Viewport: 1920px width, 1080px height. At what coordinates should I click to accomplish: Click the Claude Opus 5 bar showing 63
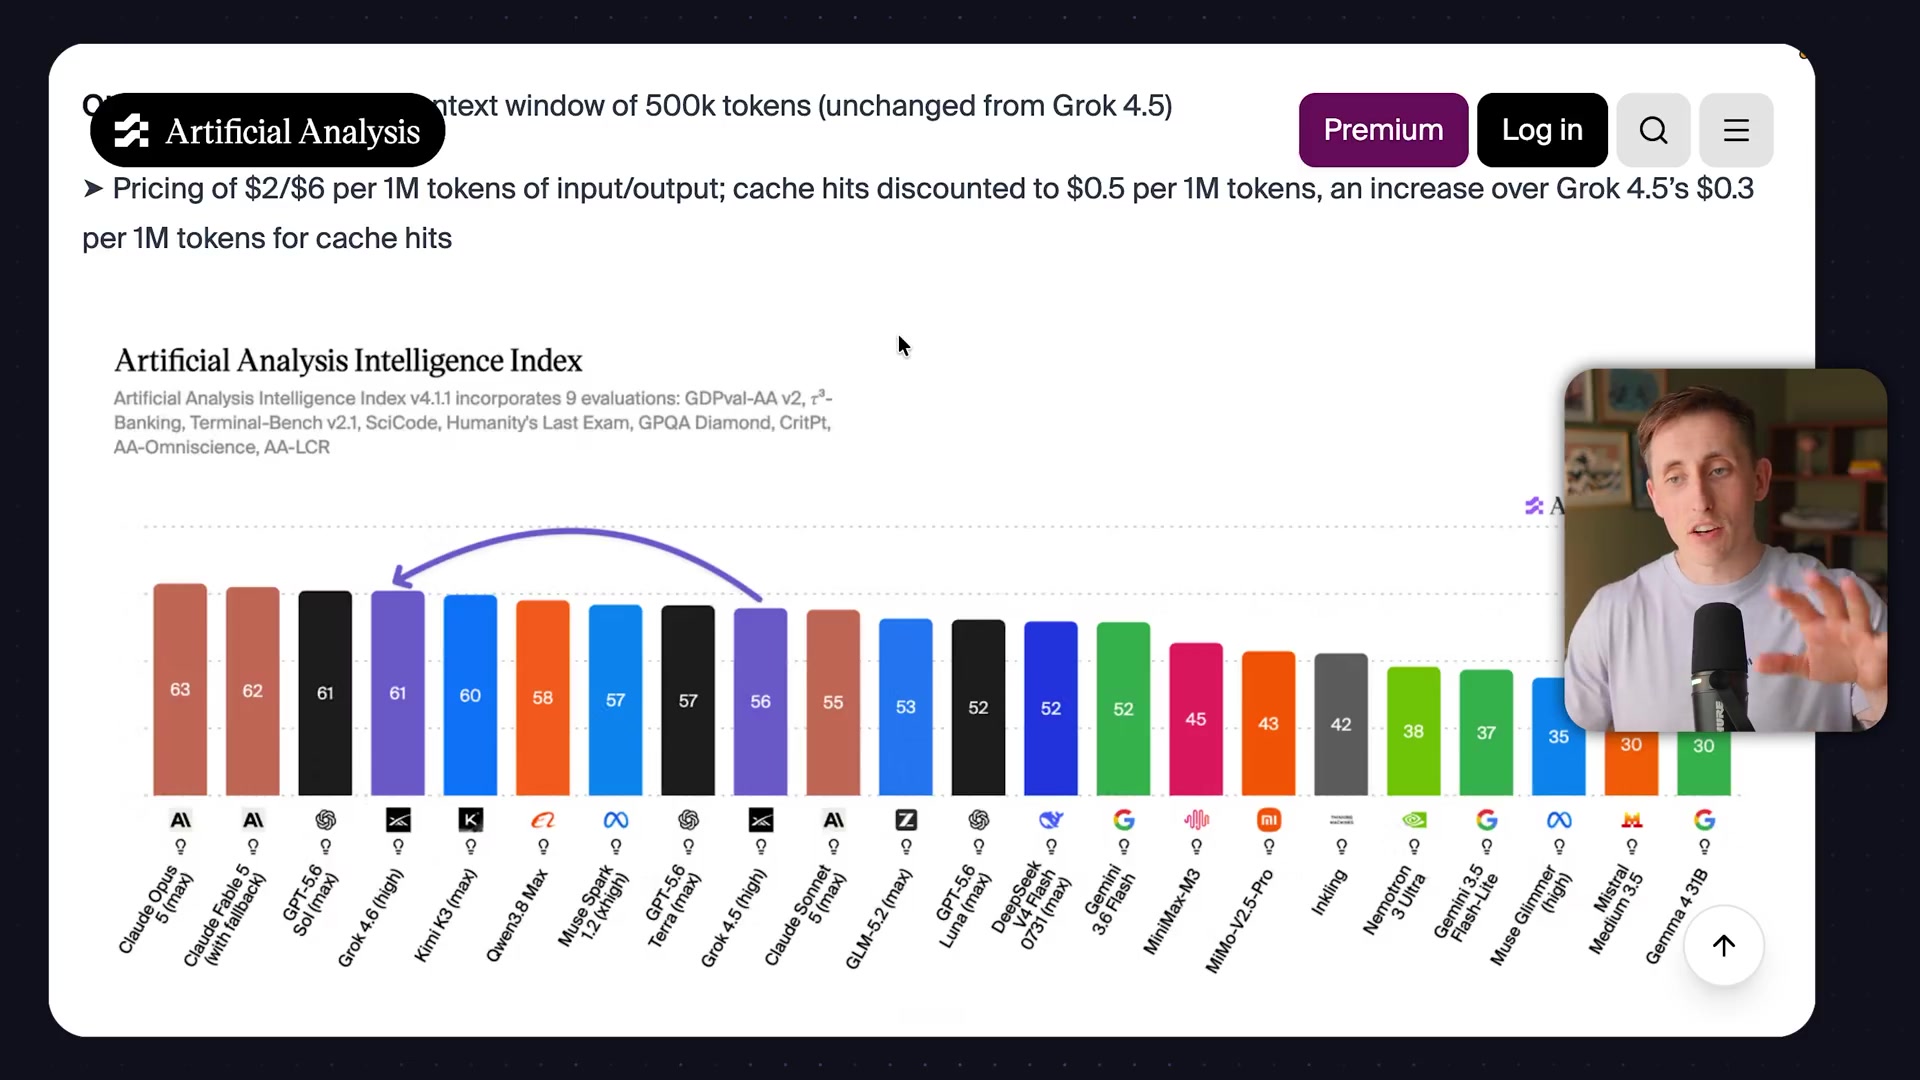180,690
